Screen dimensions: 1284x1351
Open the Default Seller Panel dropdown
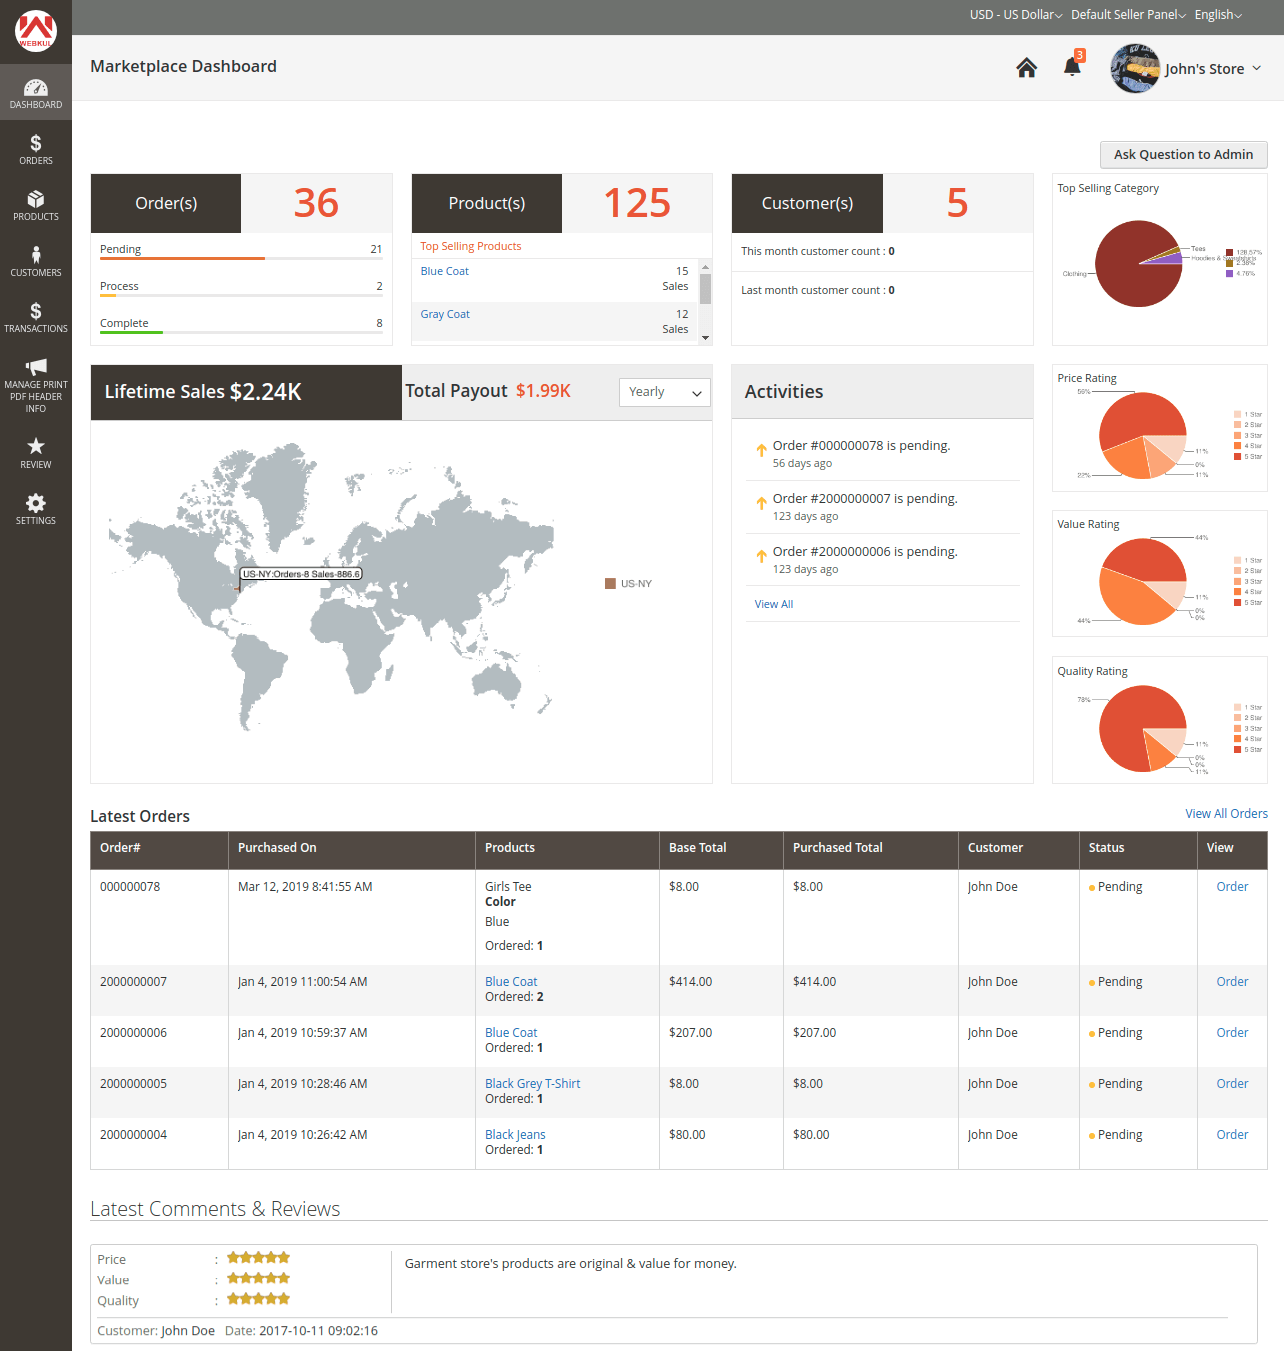1128,14
